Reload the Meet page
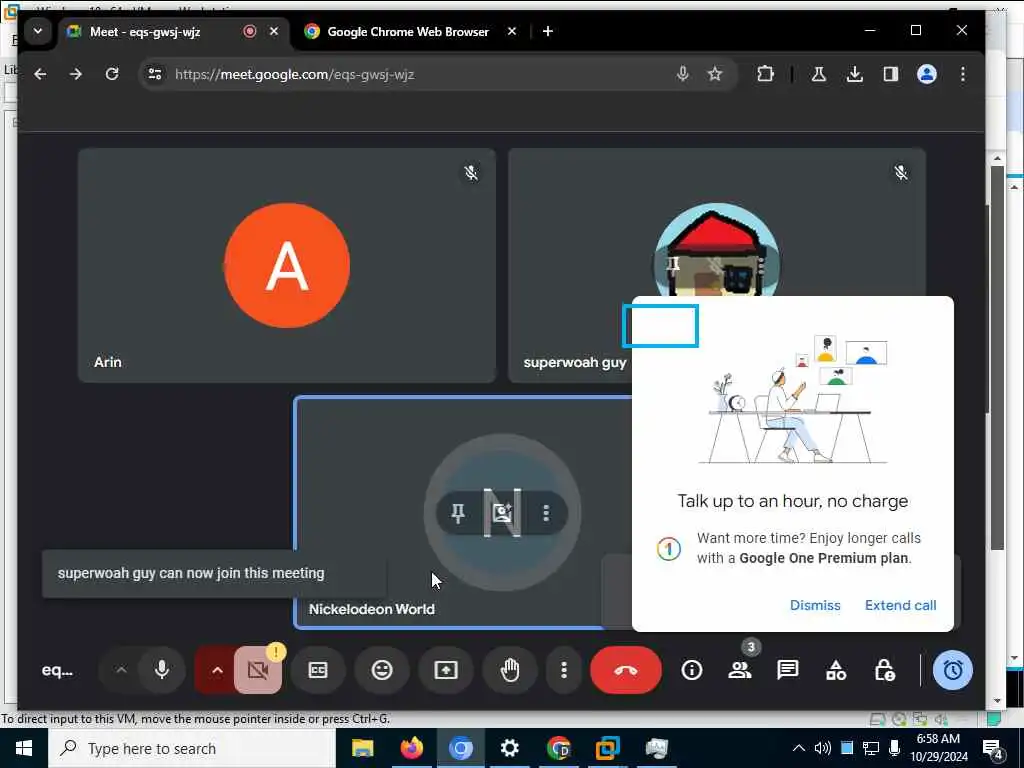 click(112, 74)
